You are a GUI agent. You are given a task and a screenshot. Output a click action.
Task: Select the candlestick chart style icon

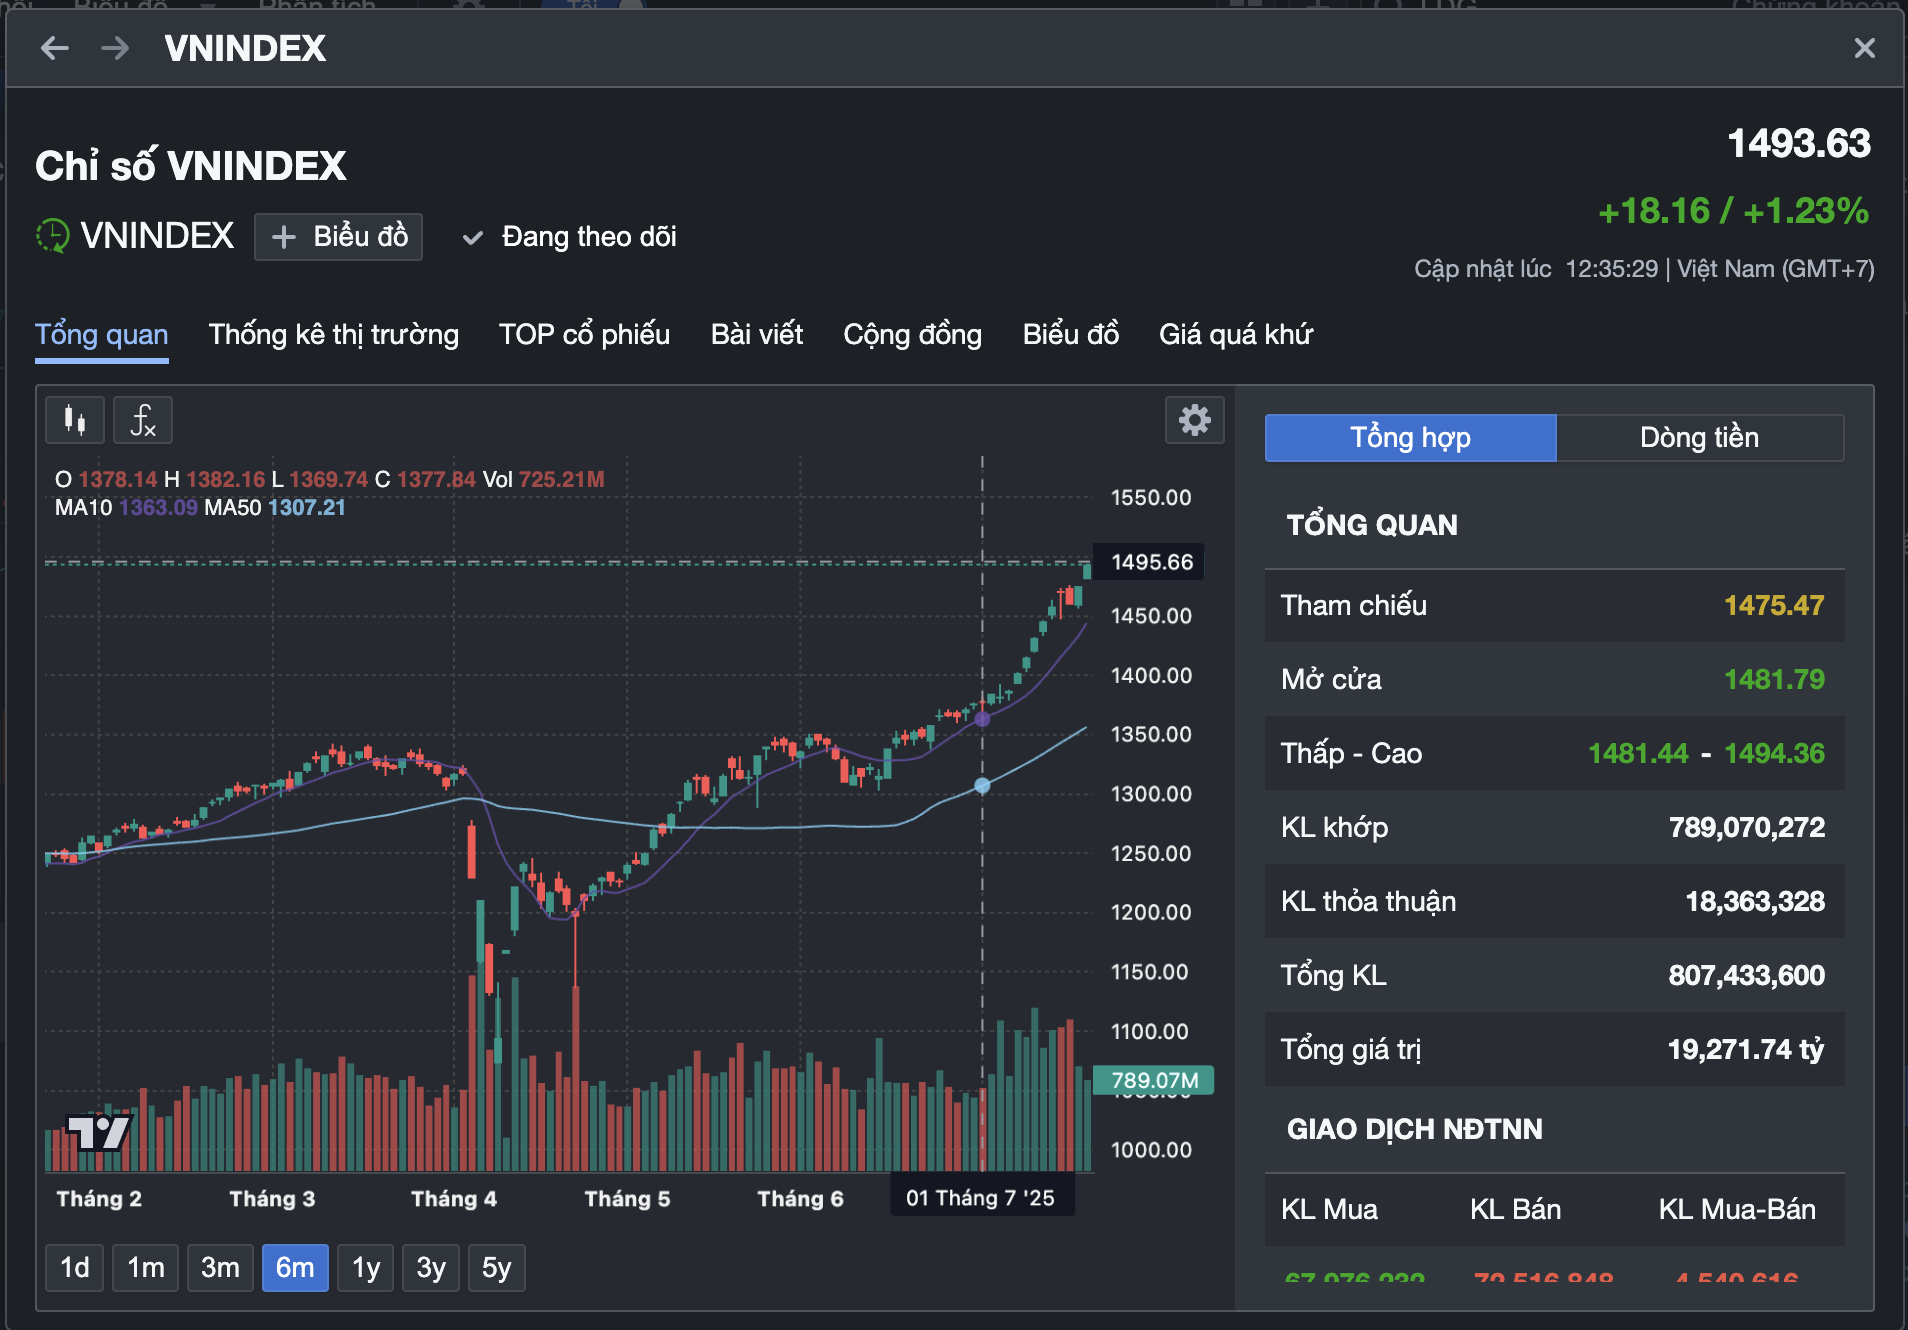click(x=74, y=420)
